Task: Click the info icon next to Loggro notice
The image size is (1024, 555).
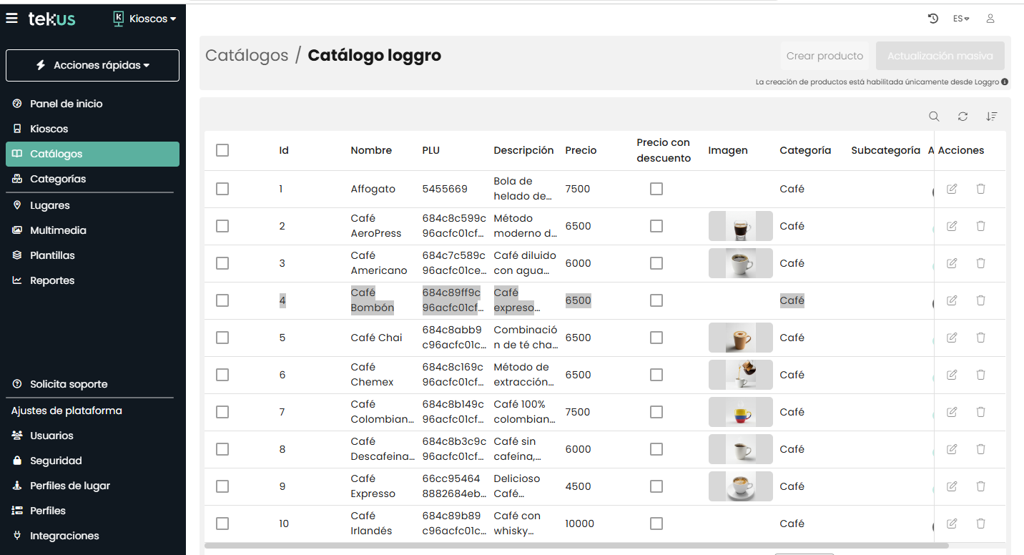Action: click(1005, 82)
